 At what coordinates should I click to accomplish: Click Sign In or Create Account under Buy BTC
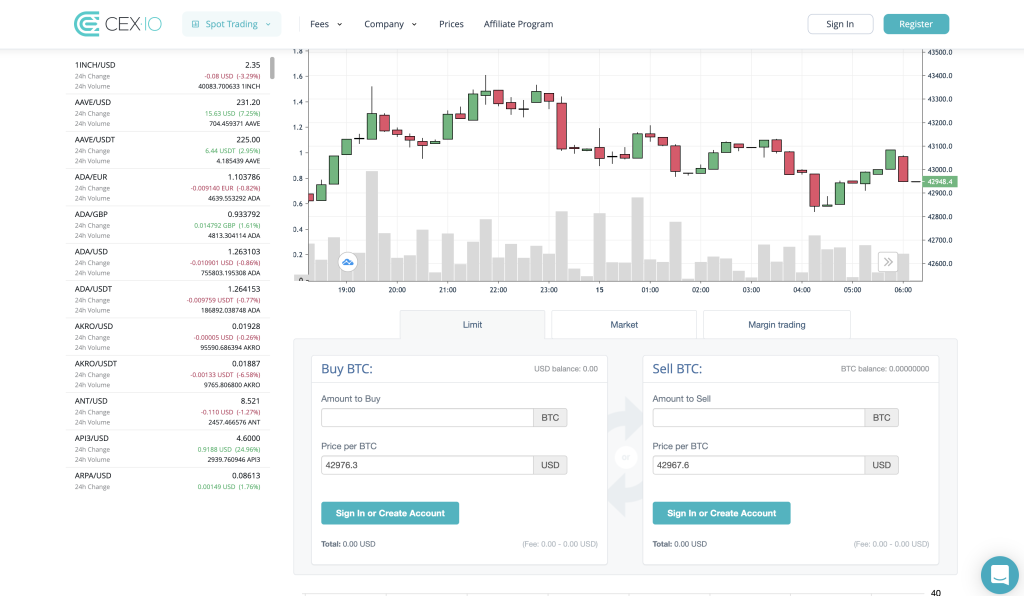(x=390, y=513)
